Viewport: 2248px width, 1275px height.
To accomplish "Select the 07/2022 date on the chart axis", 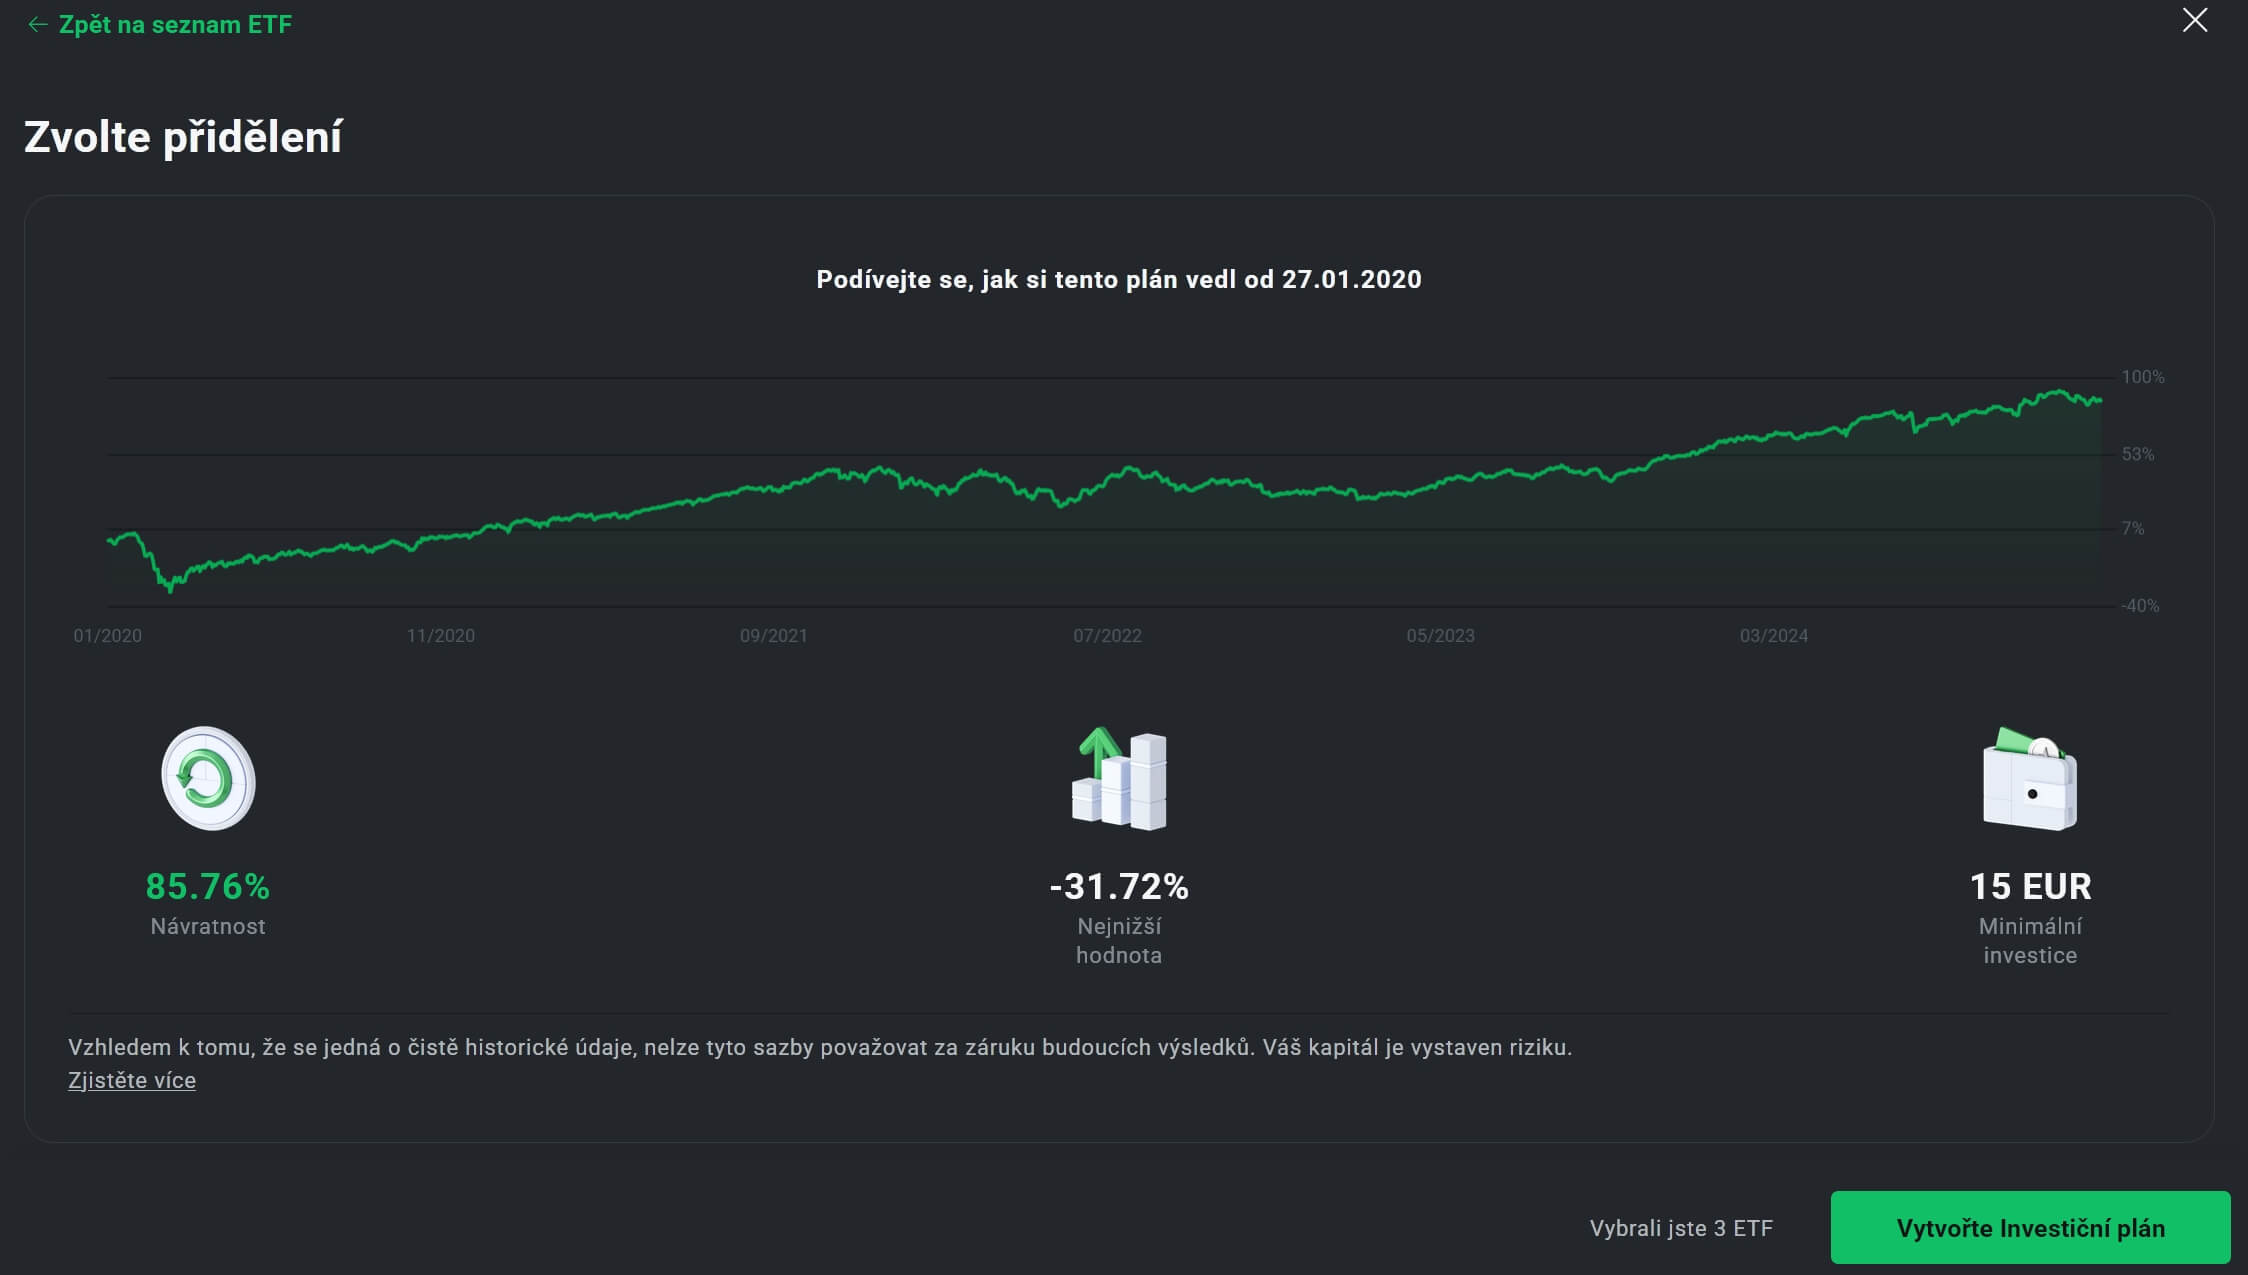I will (1107, 636).
